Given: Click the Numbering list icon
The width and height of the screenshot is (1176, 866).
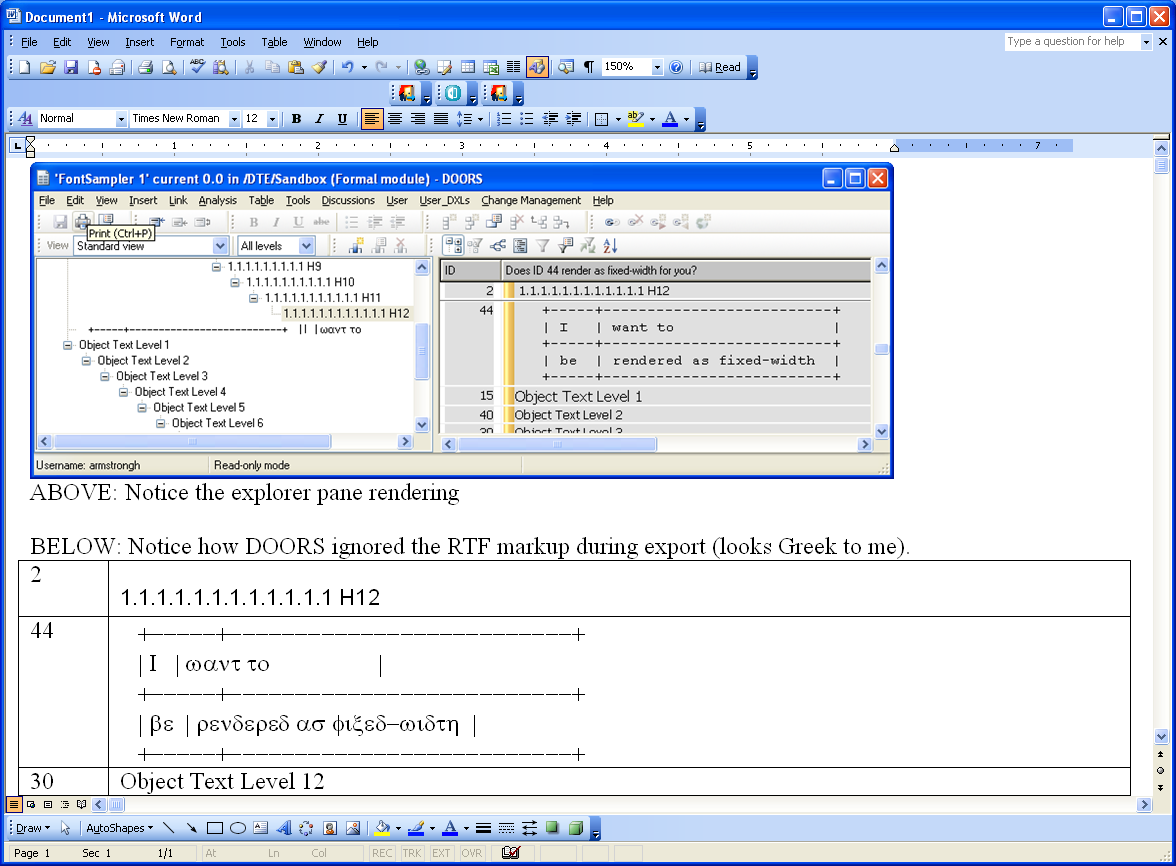Looking at the screenshot, I should 504,118.
